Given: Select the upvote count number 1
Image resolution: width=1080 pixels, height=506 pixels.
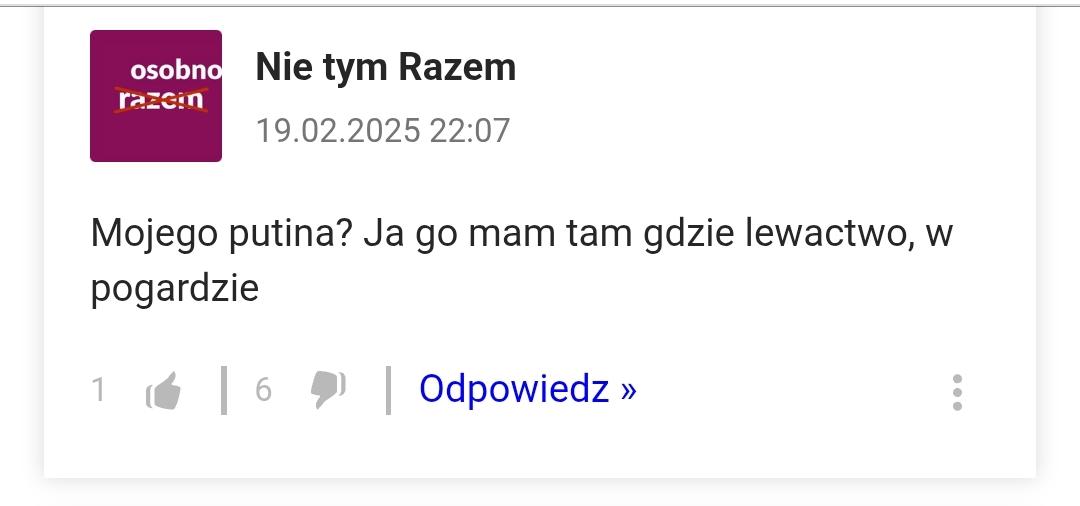Looking at the screenshot, I should point(98,390).
